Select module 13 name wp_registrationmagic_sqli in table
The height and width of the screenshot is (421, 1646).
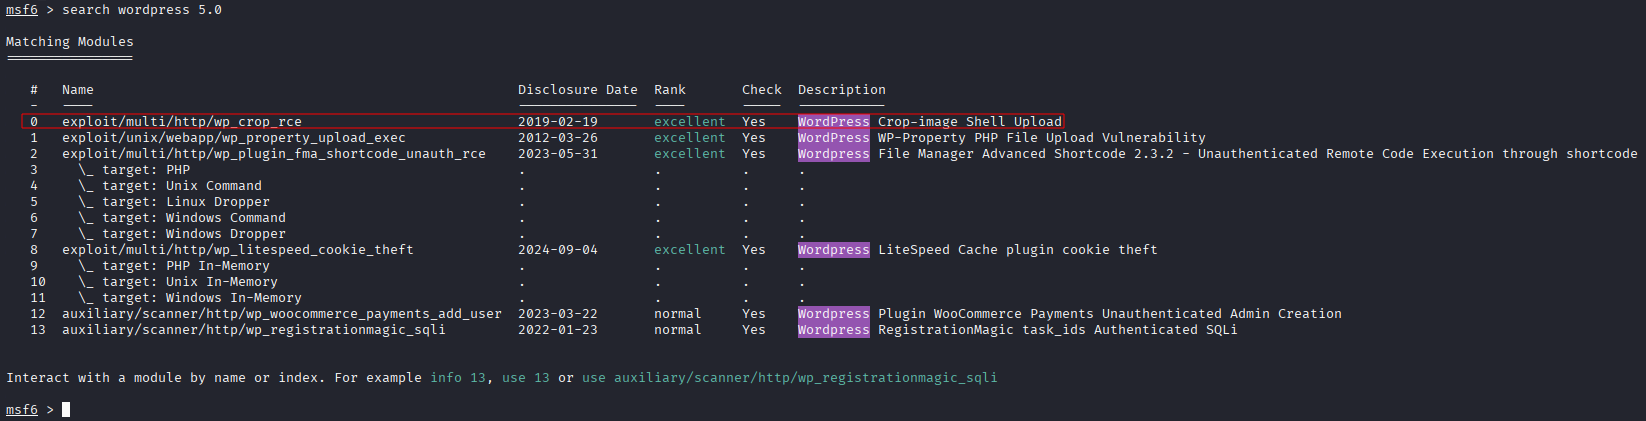[x=254, y=330]
